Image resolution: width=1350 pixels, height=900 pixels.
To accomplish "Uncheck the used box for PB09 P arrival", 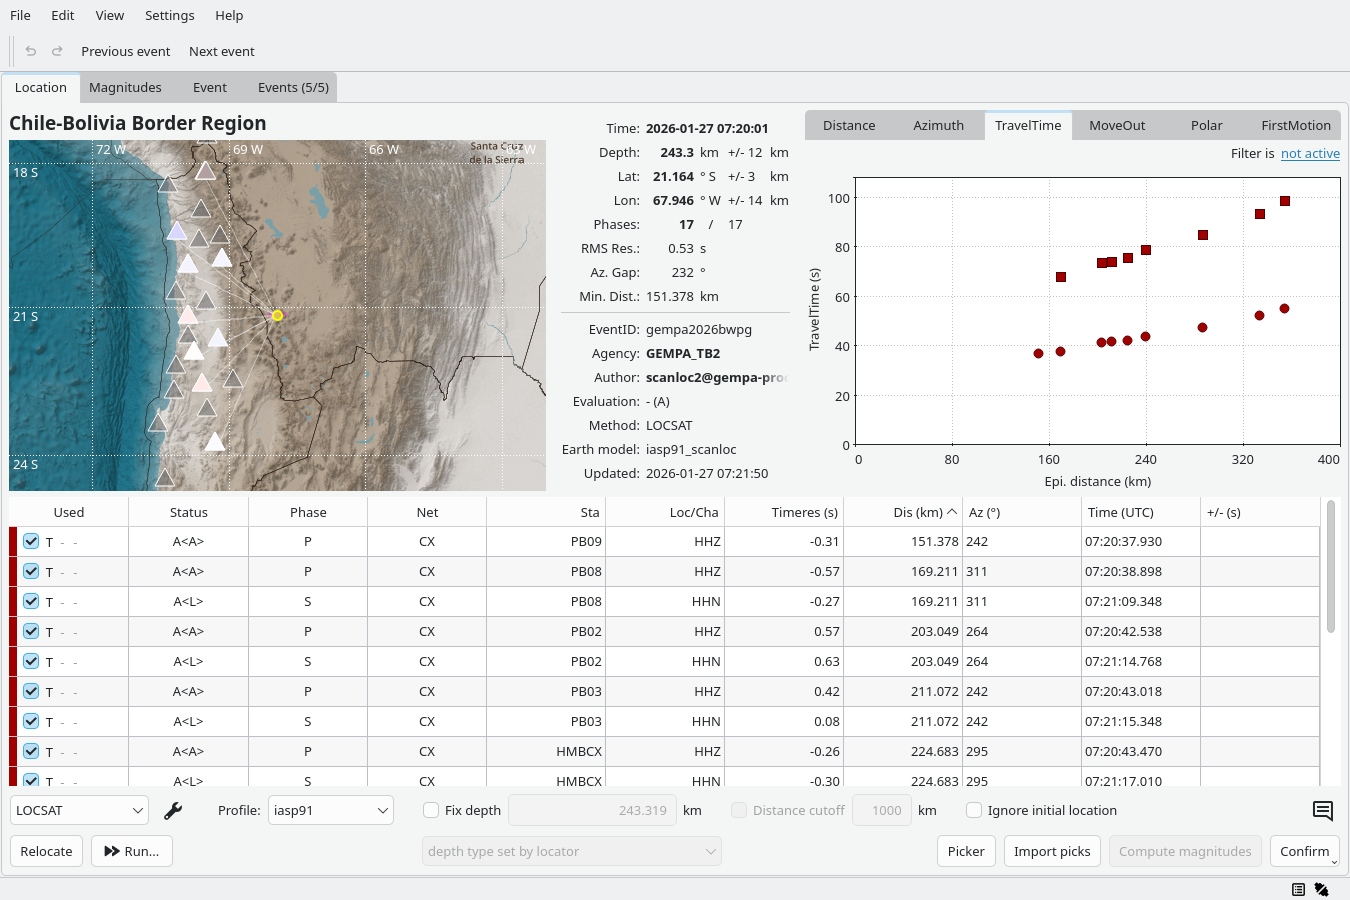I will 31,541.
